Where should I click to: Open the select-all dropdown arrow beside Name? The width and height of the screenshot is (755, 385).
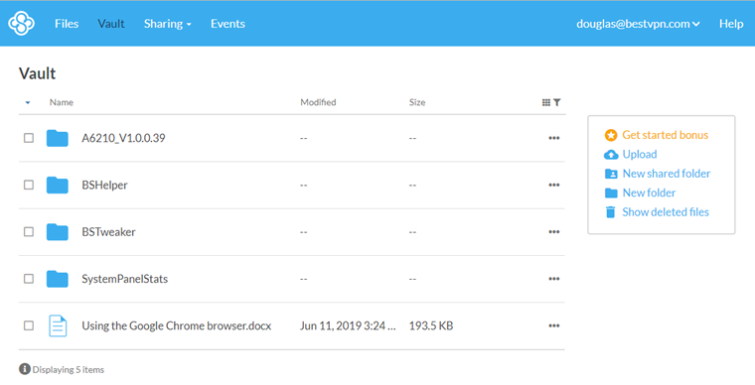pyautogui.click(x=28, y=103)
